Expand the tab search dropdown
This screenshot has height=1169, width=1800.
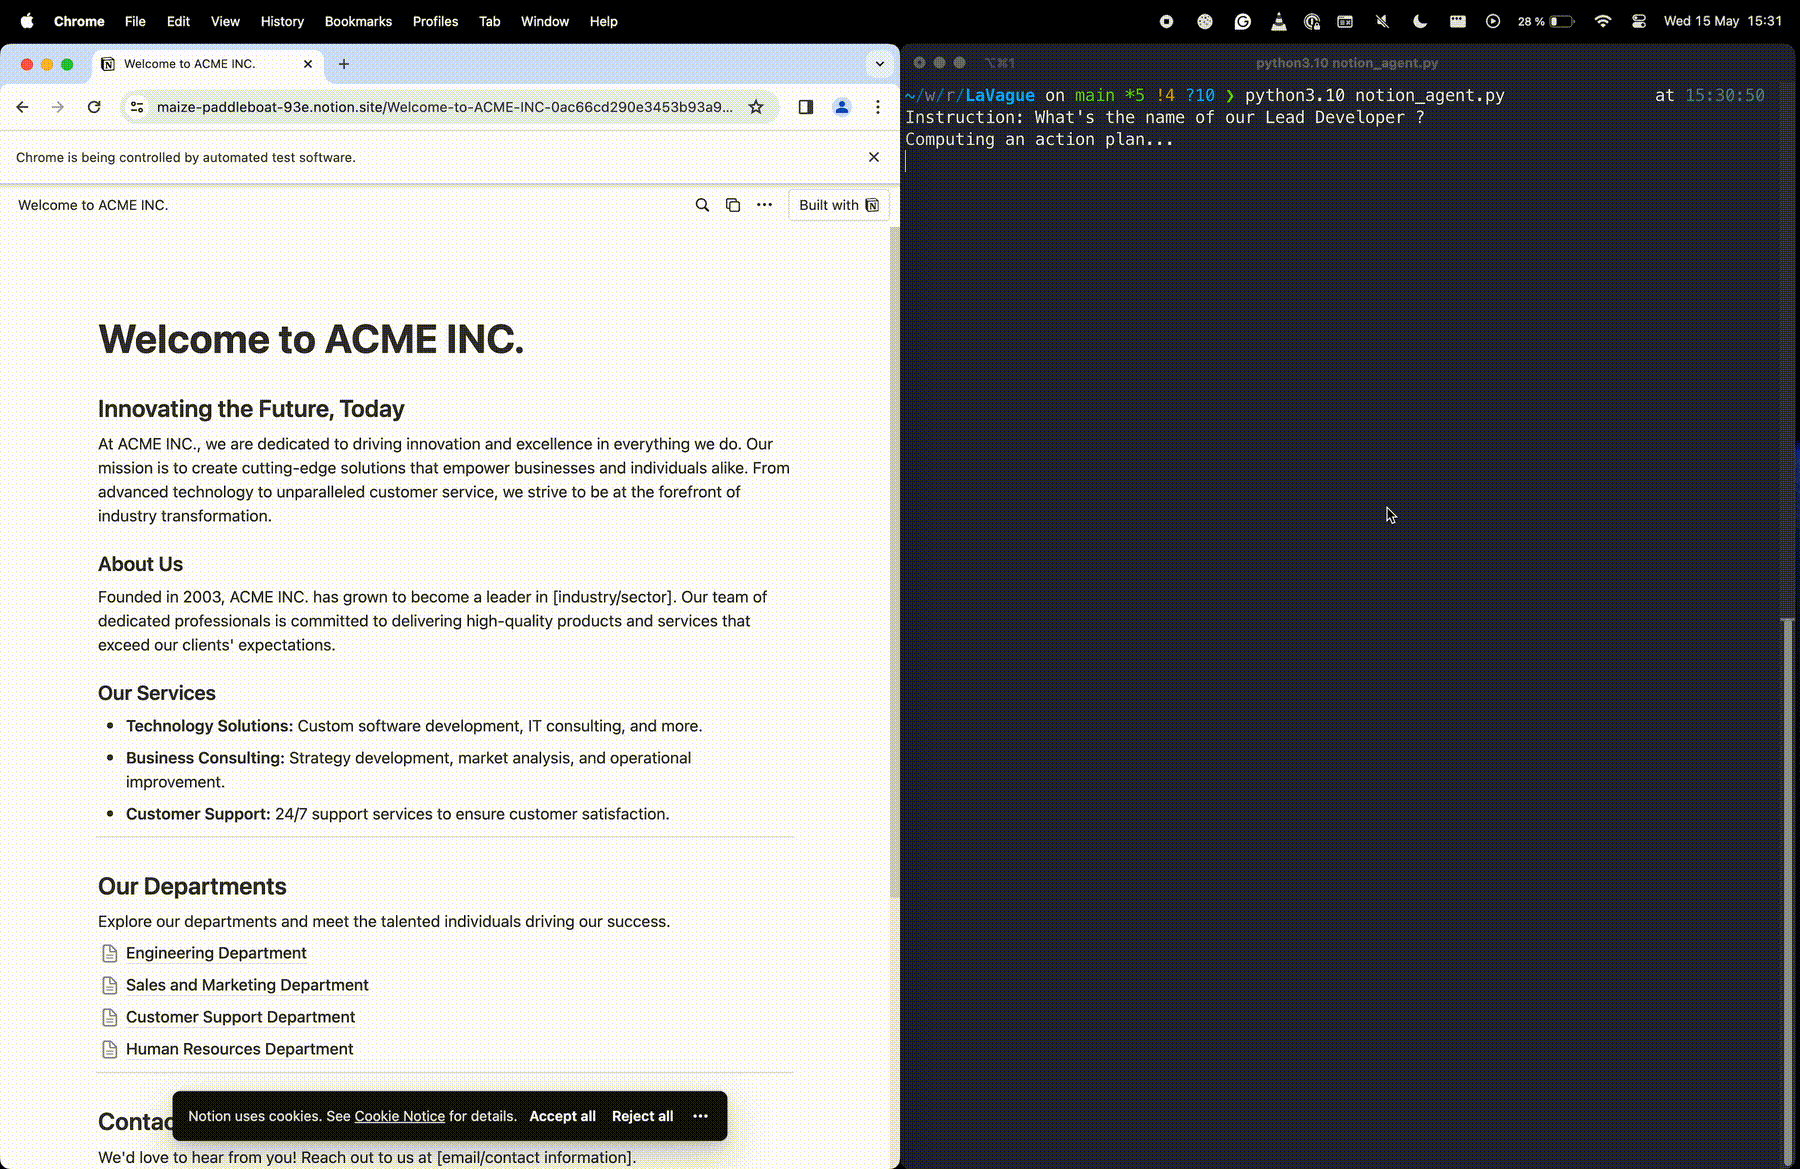tap(880, 64)
